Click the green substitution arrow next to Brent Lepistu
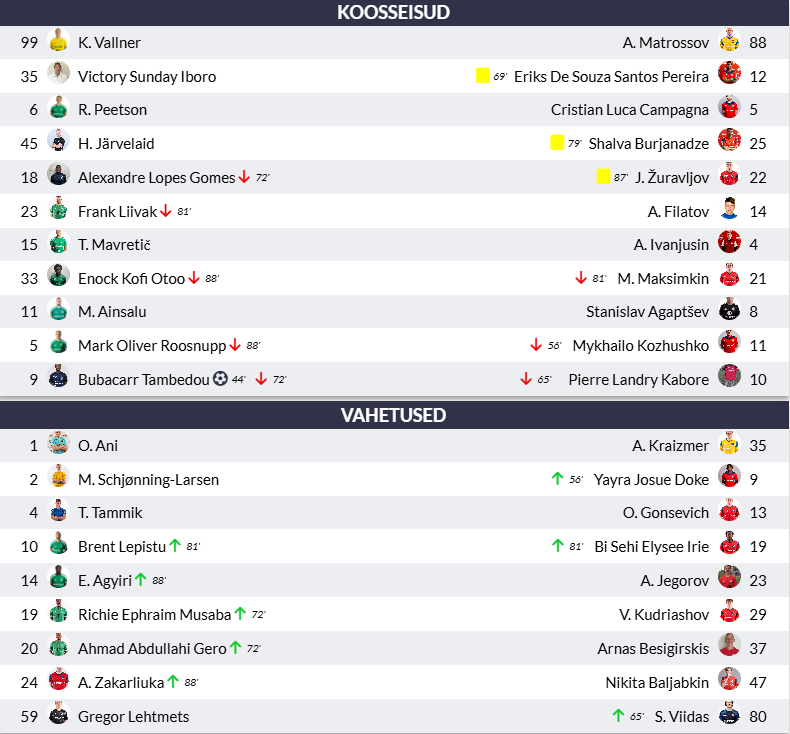The image size is (790, 734). point(175,546)
